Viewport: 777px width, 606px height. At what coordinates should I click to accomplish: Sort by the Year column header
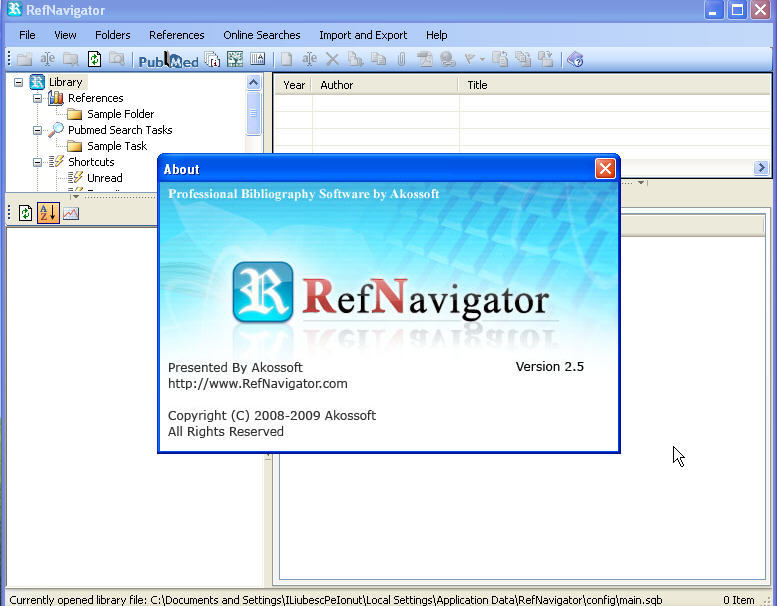(x=294, y=85)
